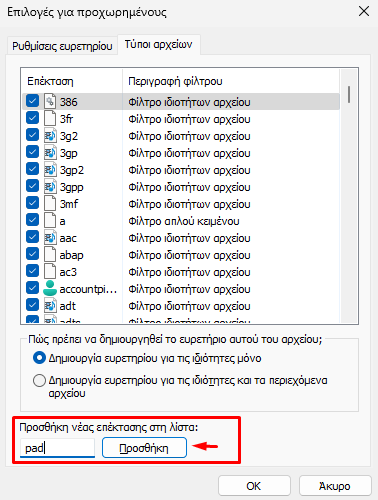Click the ac3 blank file icon
This screenshot has width=378, height=500.
[x=50, y=271]
